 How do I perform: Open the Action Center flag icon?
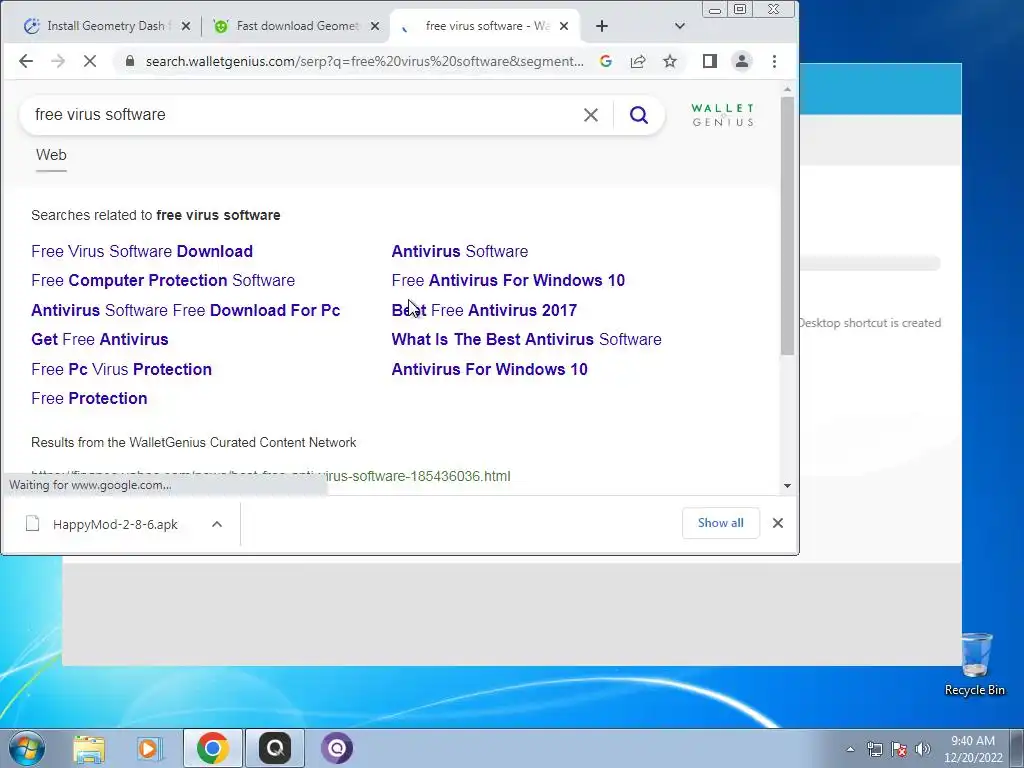pyautogui.click(x=899, y=749)
